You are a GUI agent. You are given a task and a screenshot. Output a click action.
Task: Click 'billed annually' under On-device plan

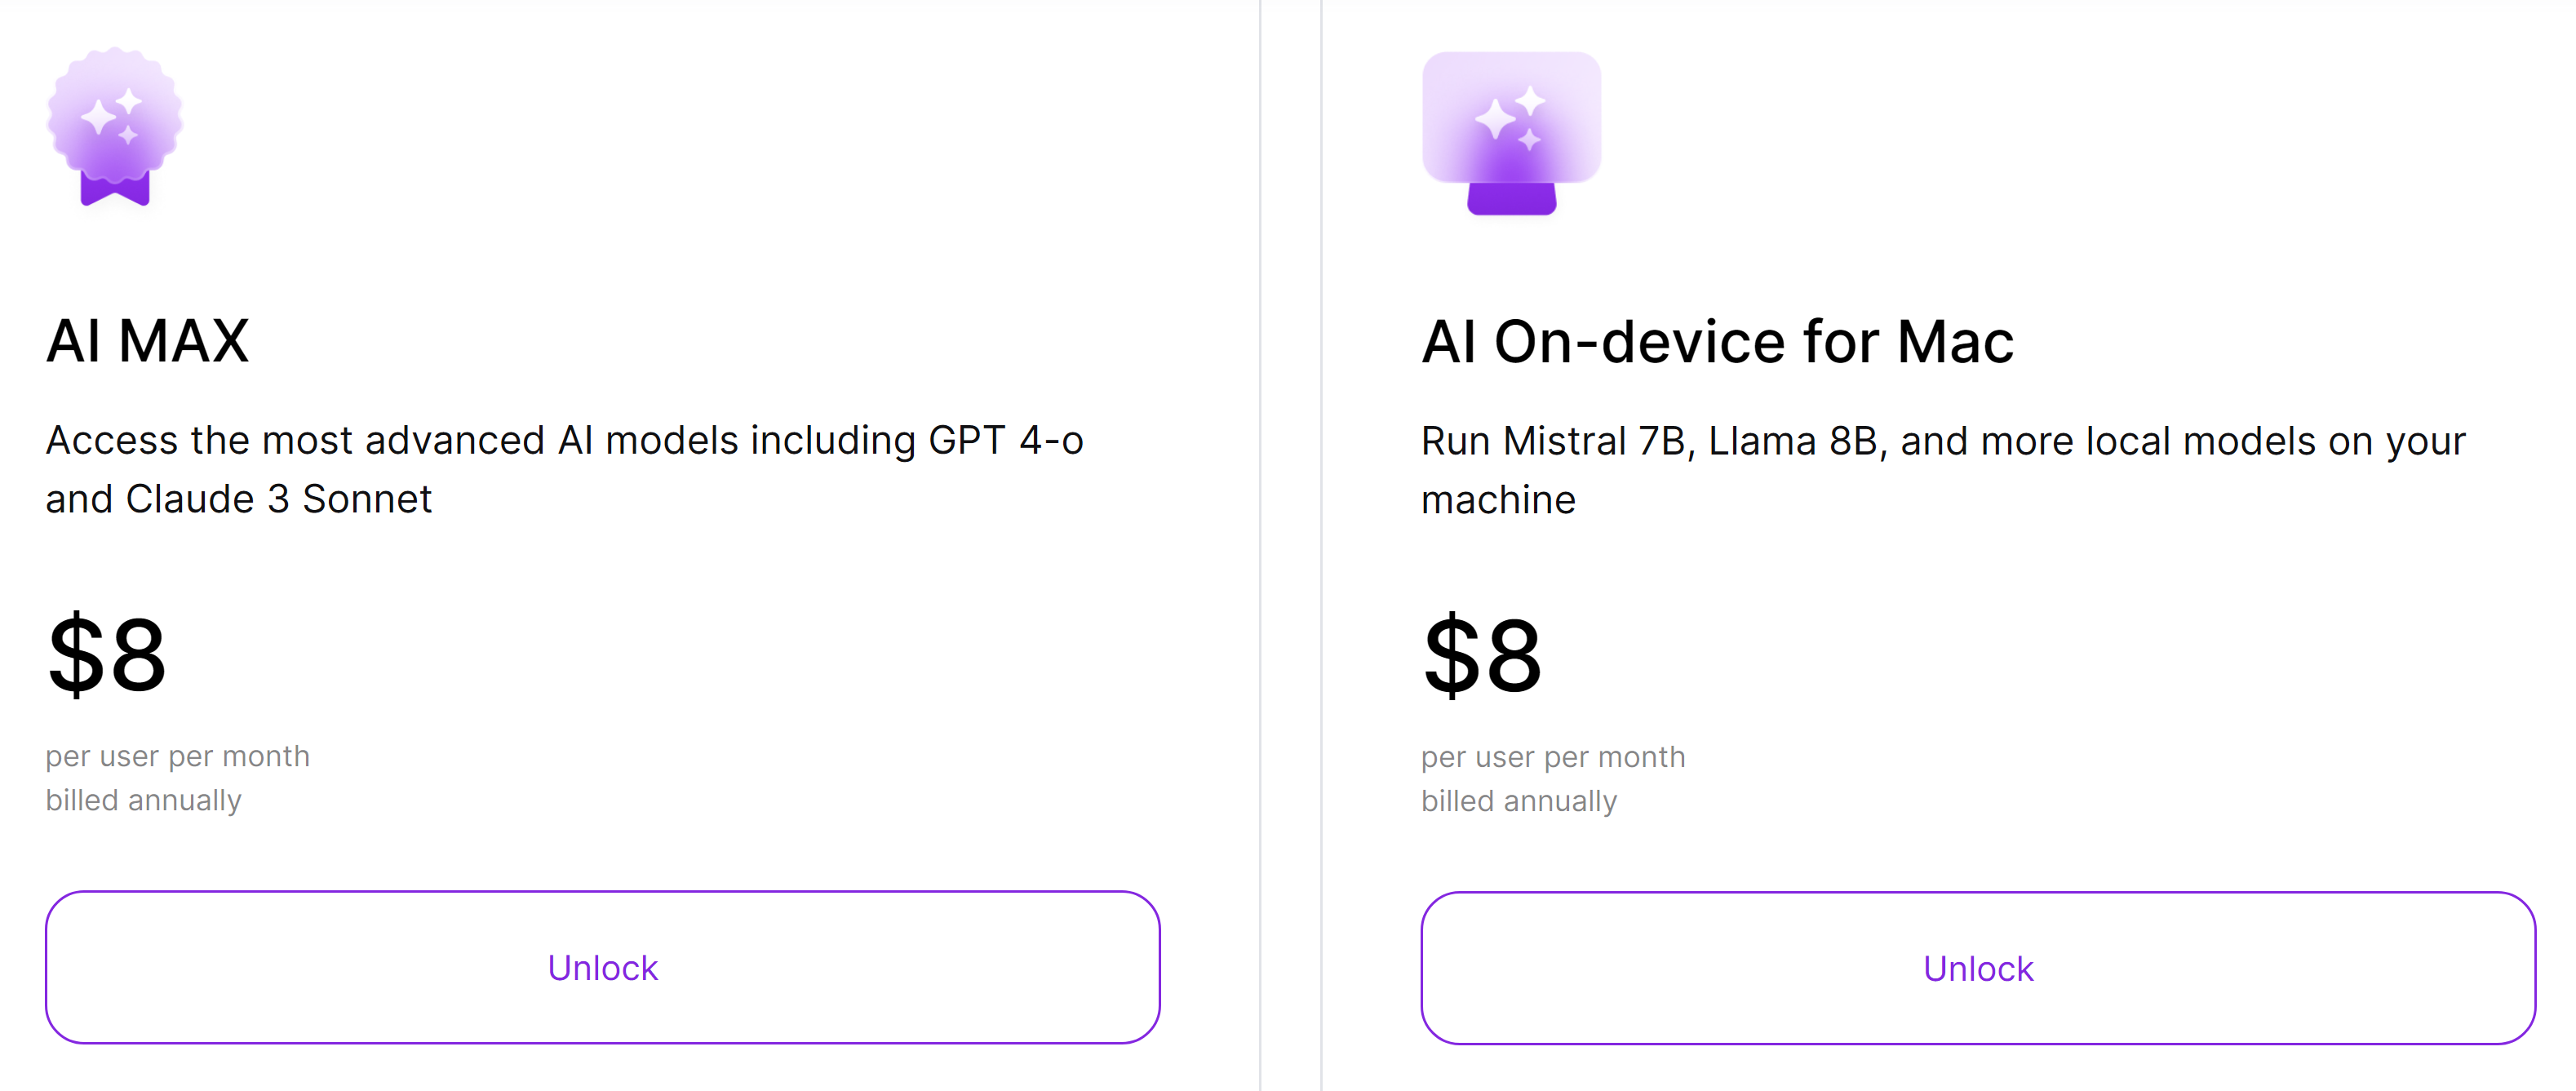(x=1519, y=801)
